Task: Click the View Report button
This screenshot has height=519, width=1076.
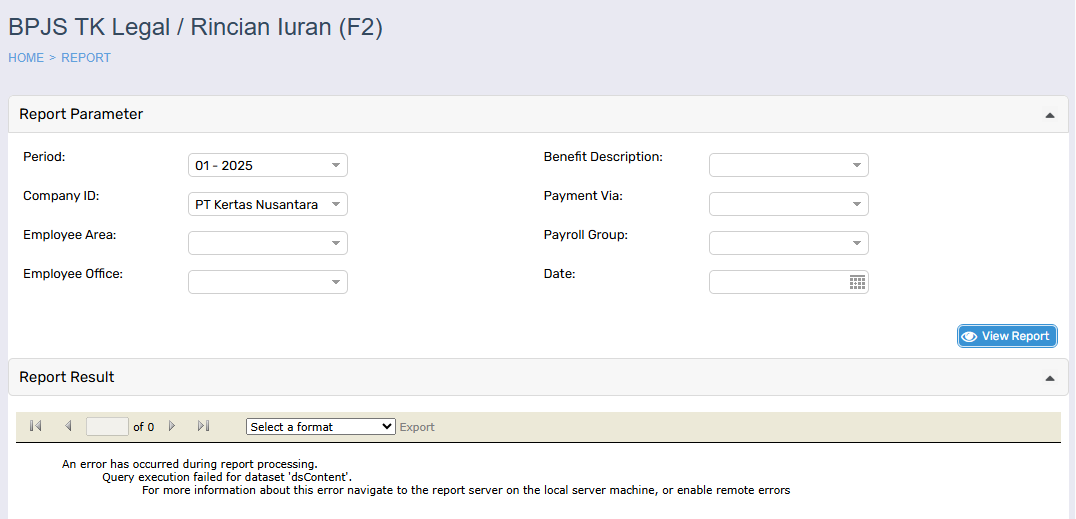Action: [1006, 336]
